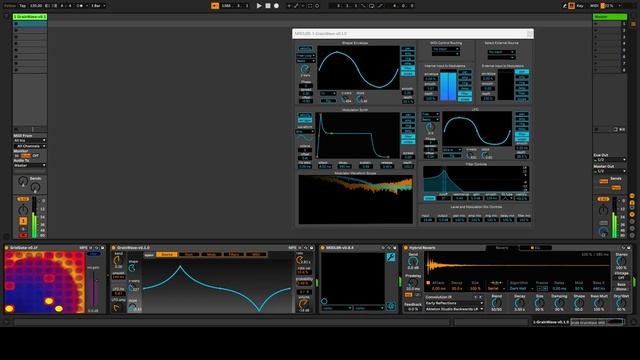The height and width of the screenshot is (360, 640).
Task: Select the fourth tab in GrainWave device
Action: point(234,255)
